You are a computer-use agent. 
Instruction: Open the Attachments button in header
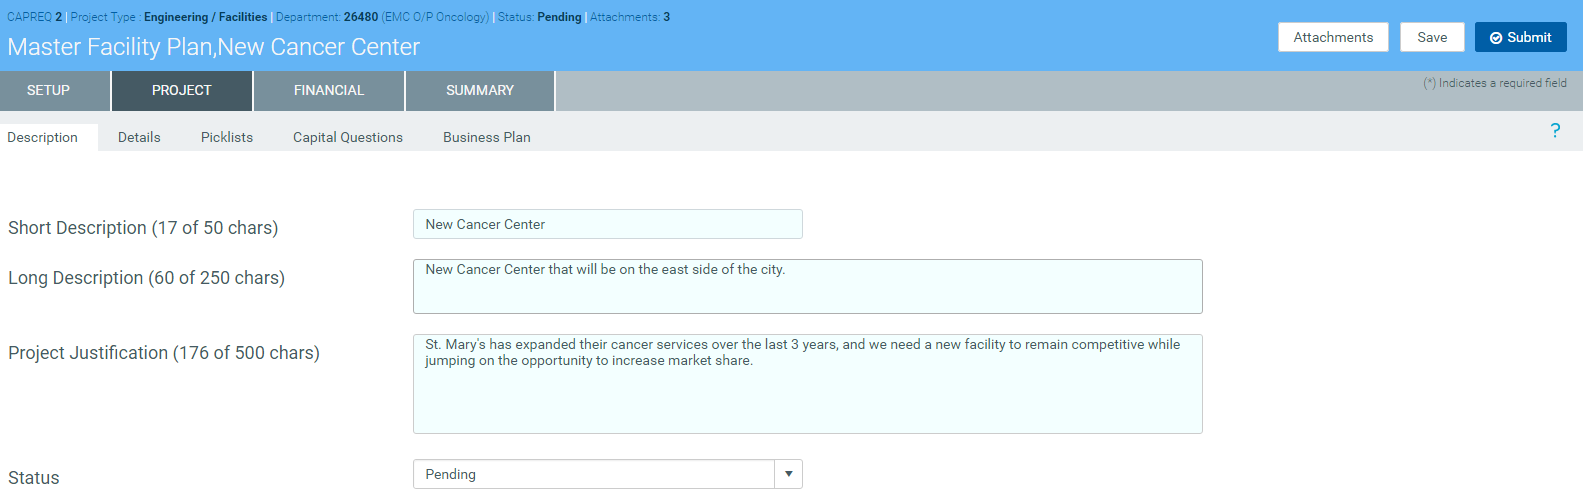click(x=1332, y=37)
